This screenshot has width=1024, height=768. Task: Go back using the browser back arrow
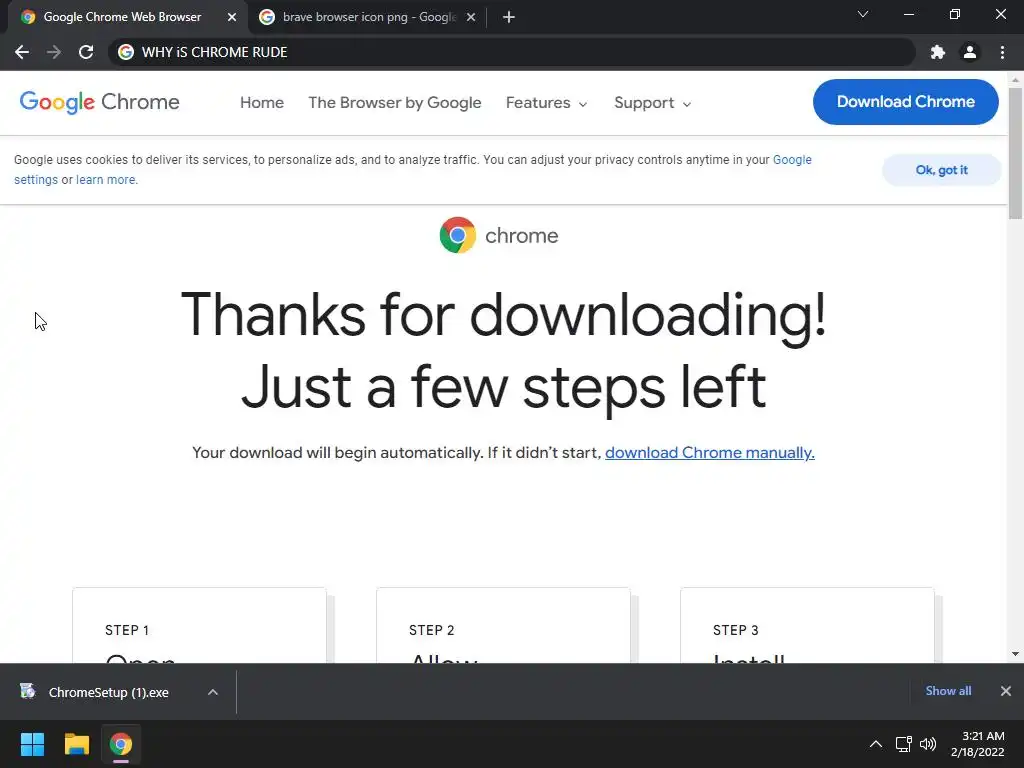pos(22,52)
